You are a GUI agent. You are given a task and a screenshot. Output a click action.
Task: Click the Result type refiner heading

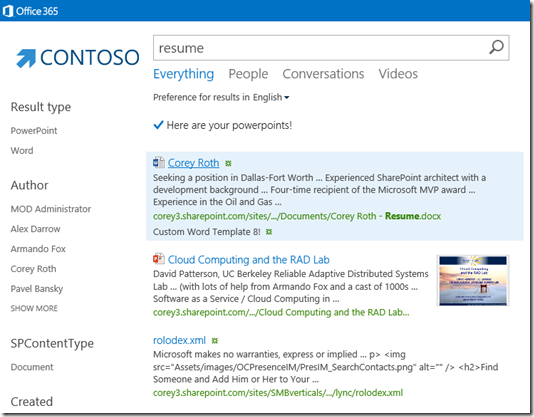point(41,107)
